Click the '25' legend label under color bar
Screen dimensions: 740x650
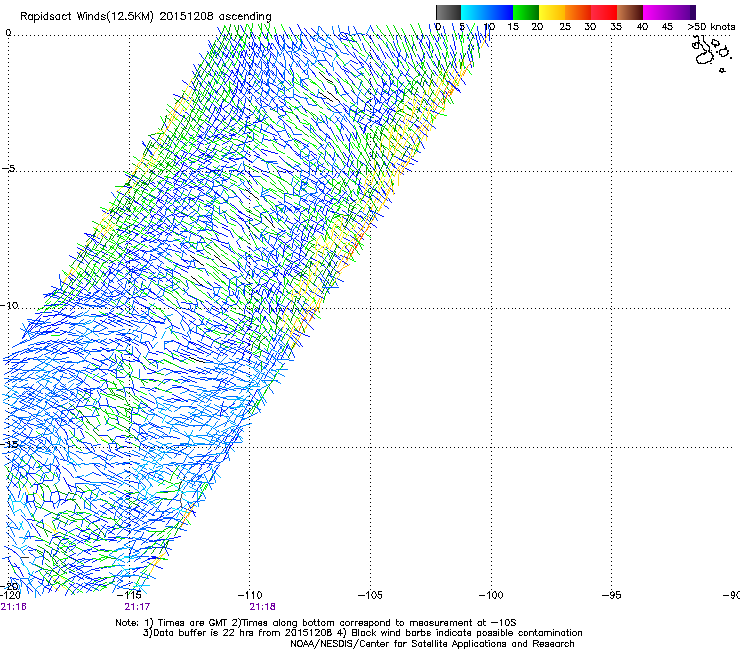point(565,27)
